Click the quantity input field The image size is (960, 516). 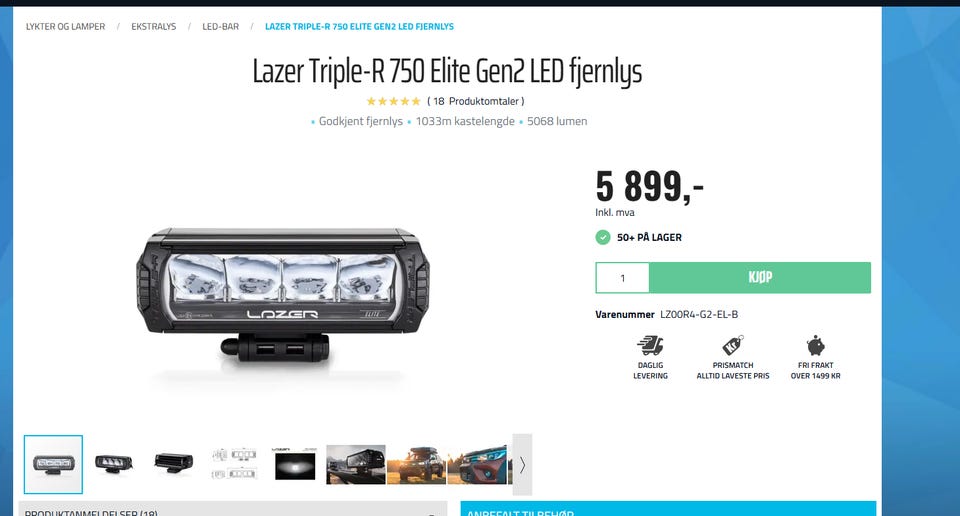point(623,278)
